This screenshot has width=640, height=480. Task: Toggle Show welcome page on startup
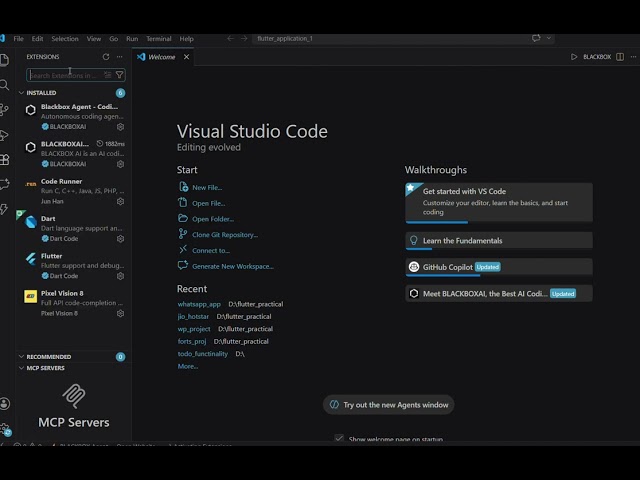[x=339, y=438]
